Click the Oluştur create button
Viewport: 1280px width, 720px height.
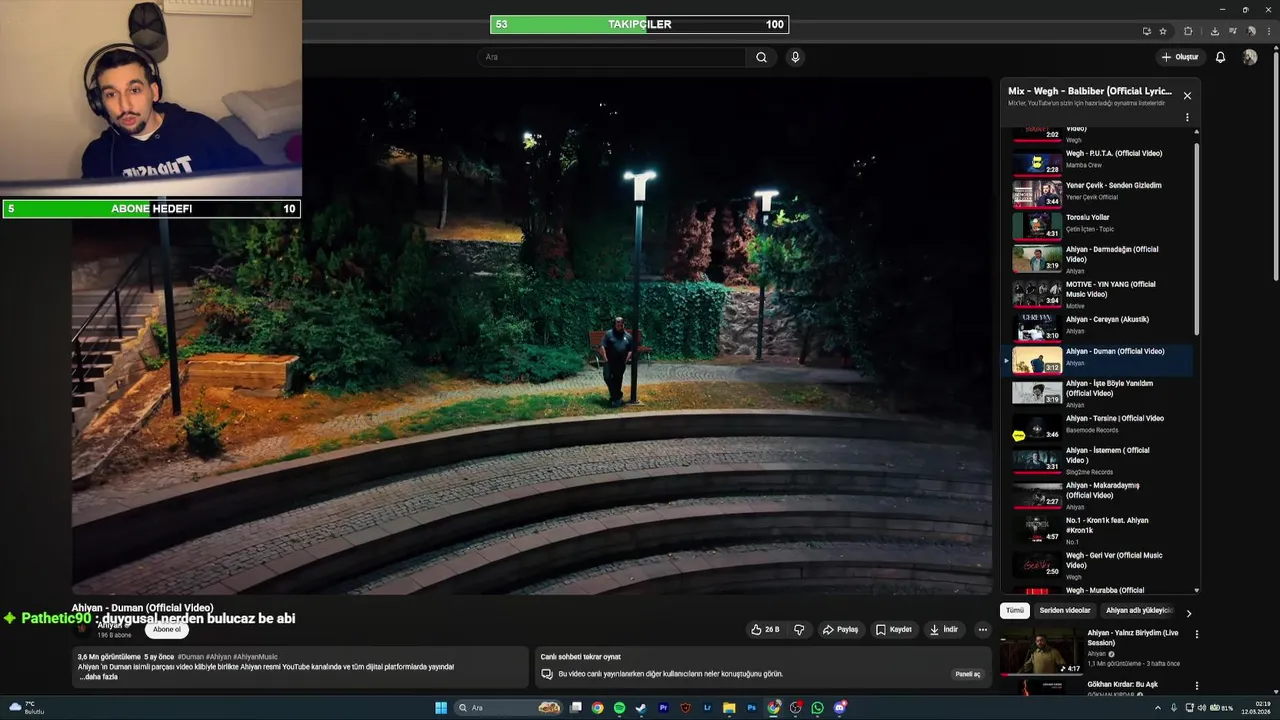click(1180, 57)
